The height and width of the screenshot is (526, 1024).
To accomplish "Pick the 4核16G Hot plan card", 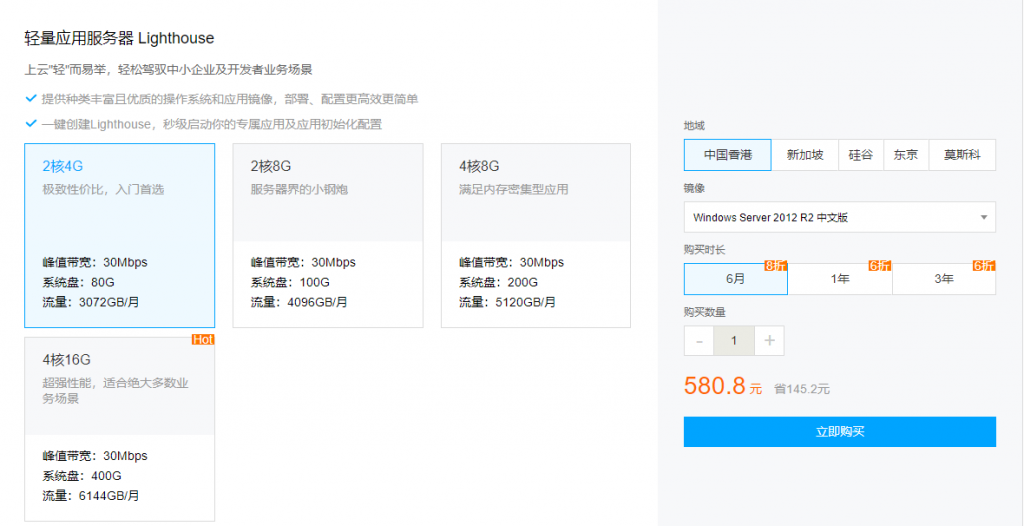I will click(x=120, y=429).
